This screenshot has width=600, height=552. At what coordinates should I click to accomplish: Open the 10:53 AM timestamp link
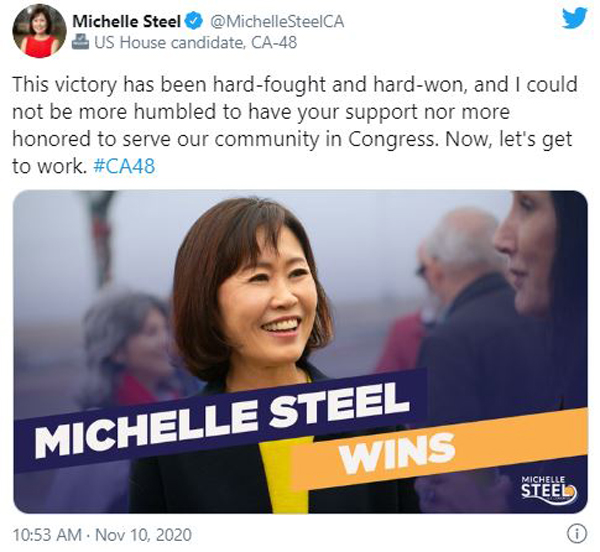click(47, 534)
